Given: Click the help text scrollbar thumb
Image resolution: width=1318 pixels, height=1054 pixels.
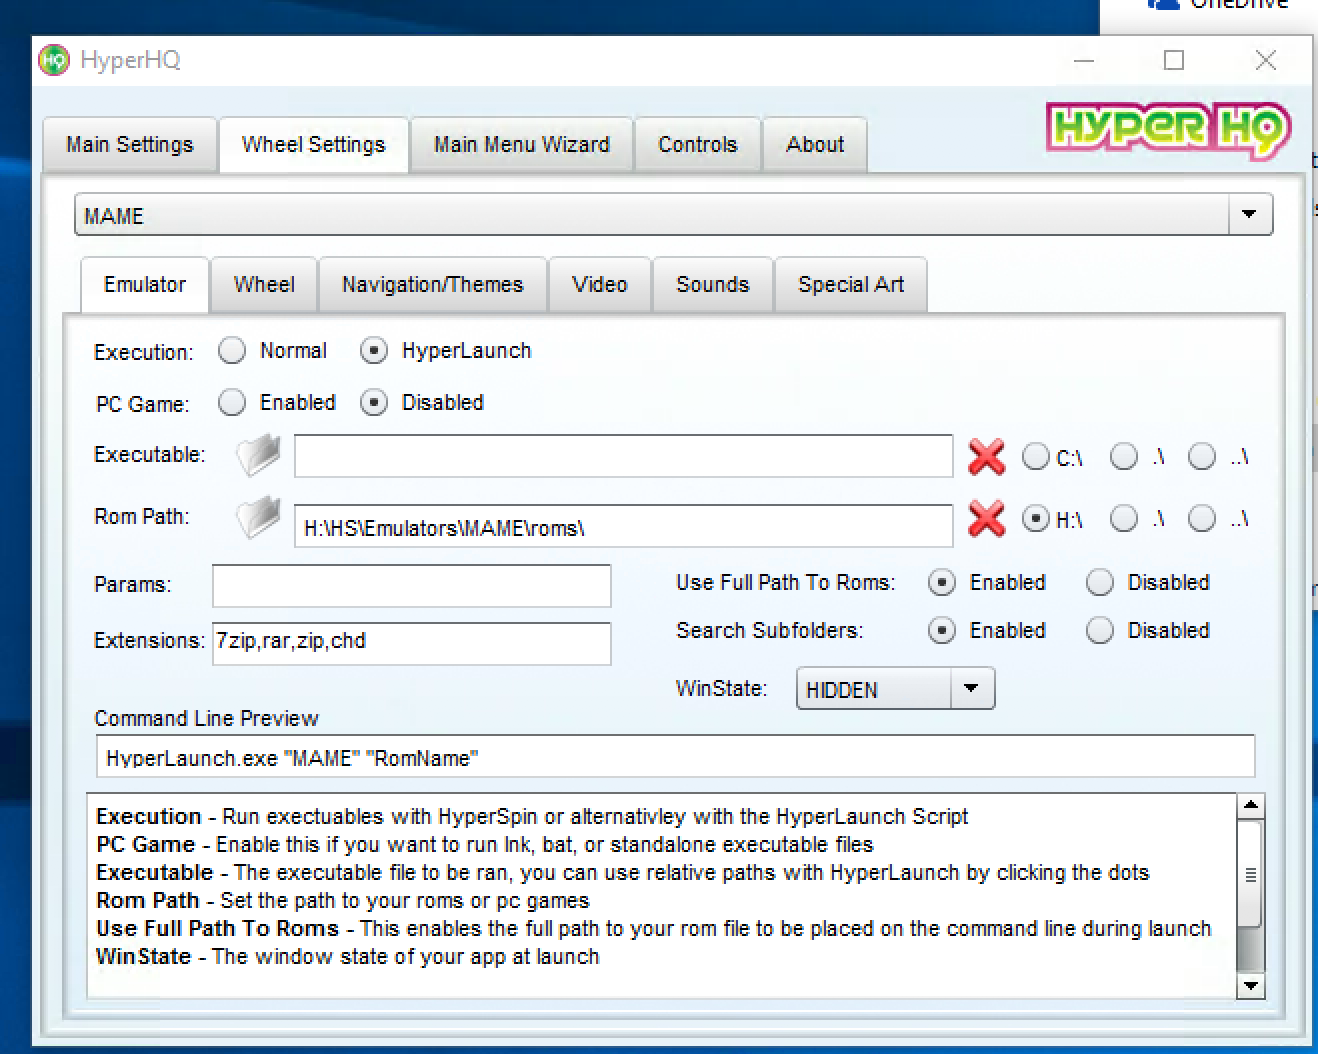Looking at the screenshot, I should tap(1251, 875).
